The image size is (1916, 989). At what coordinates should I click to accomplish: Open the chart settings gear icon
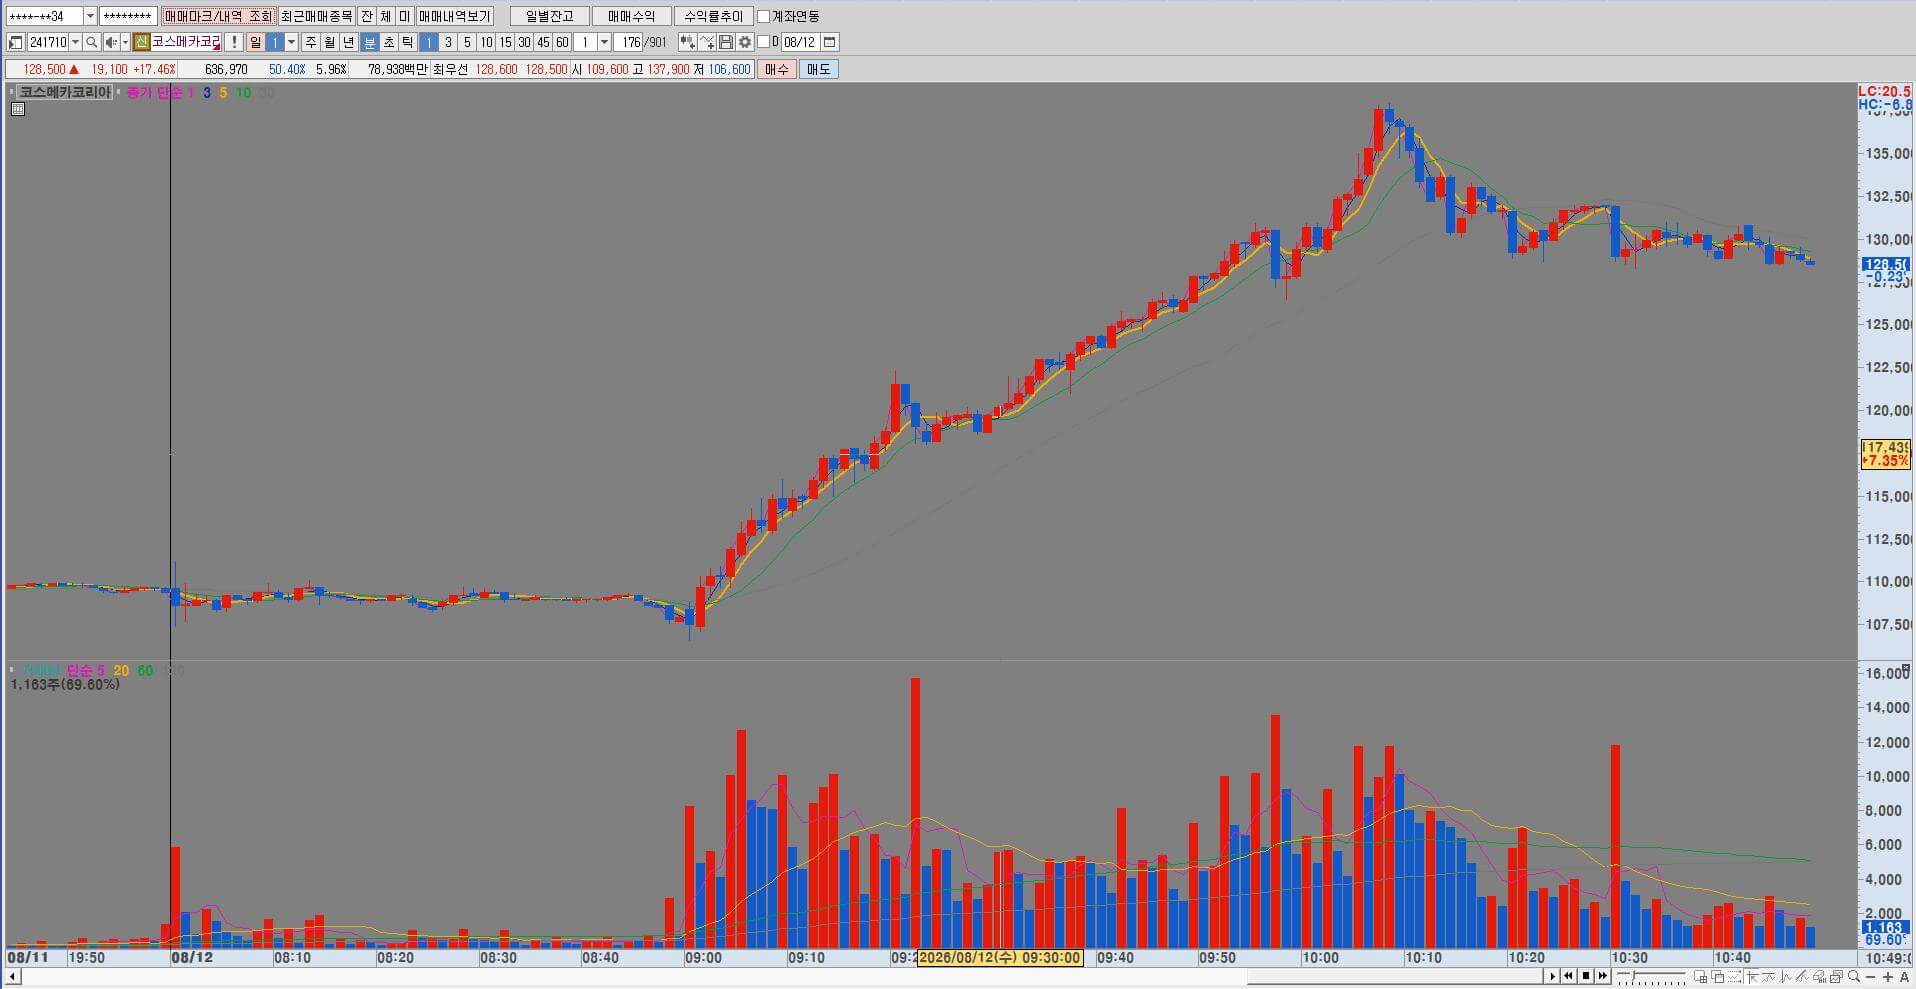tap(744, 42)
